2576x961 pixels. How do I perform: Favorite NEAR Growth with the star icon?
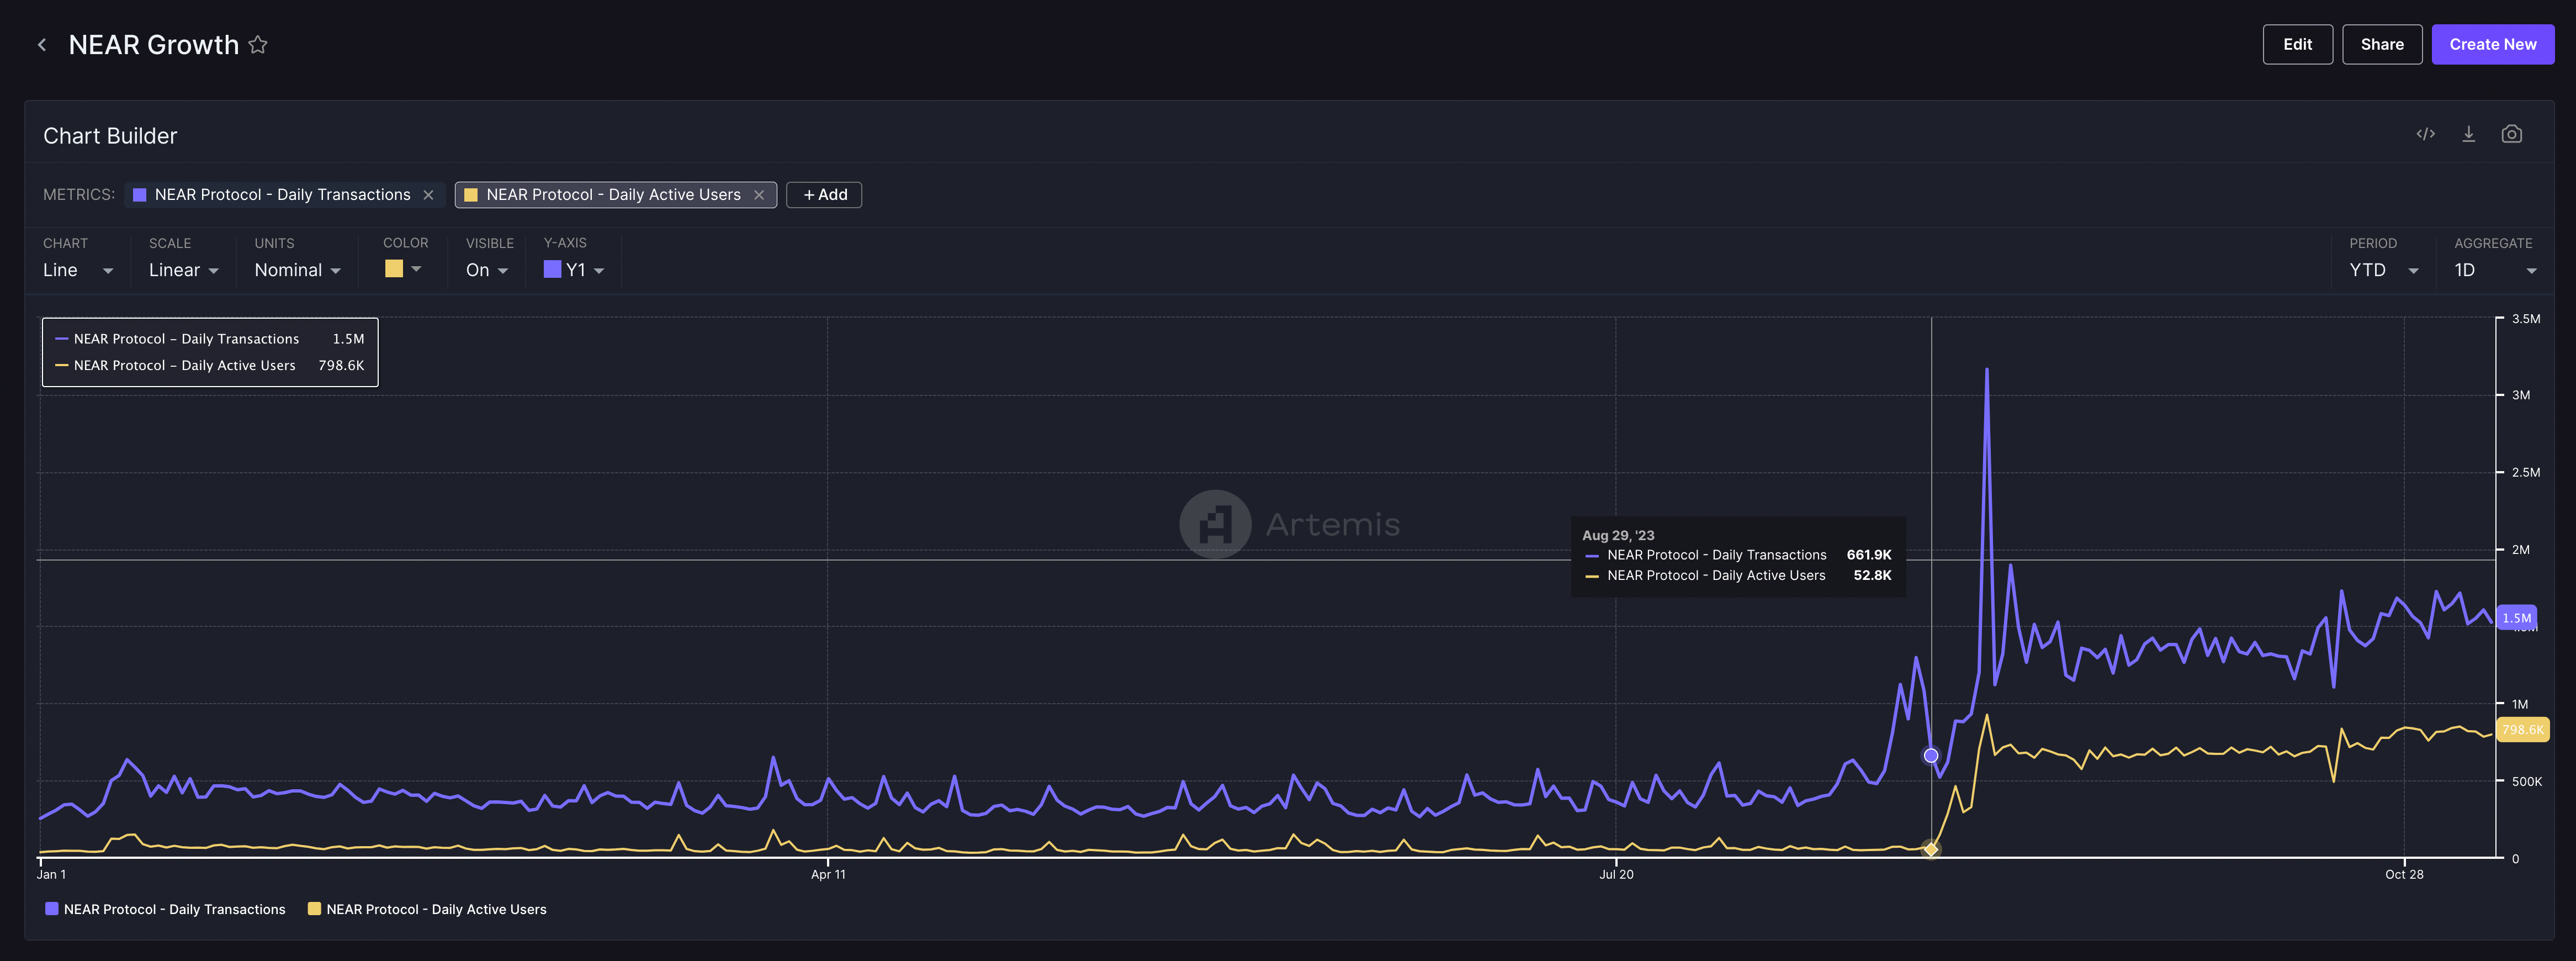click(x=258, y=45)
